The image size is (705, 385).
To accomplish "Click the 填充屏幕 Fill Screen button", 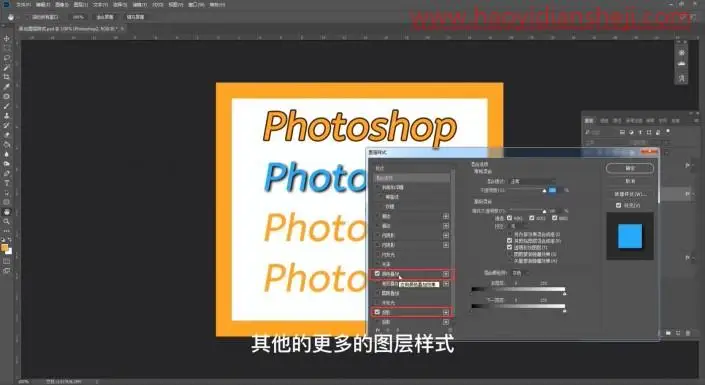I will pyautogui.click(x=135, y=17).
